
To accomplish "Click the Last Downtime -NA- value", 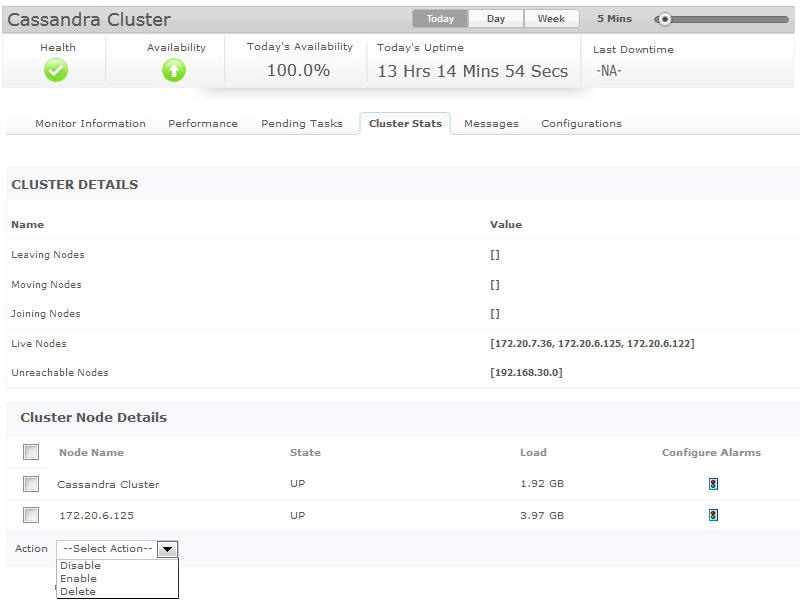I will [x=609, y=71].
